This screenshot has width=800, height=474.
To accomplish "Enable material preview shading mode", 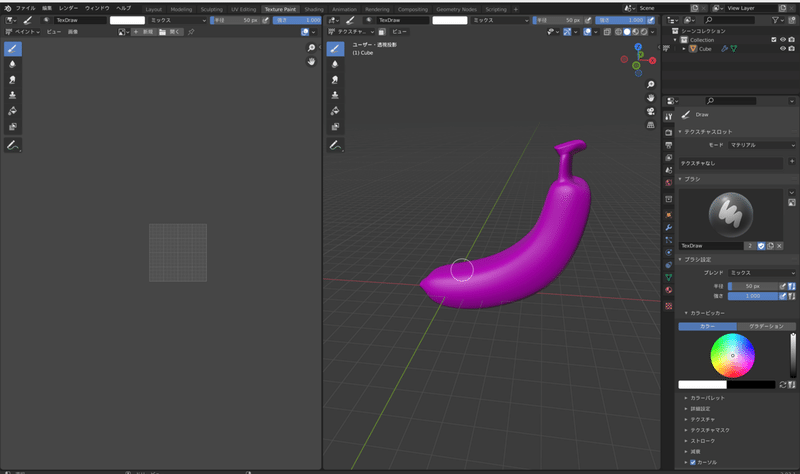I will point(636,32).
